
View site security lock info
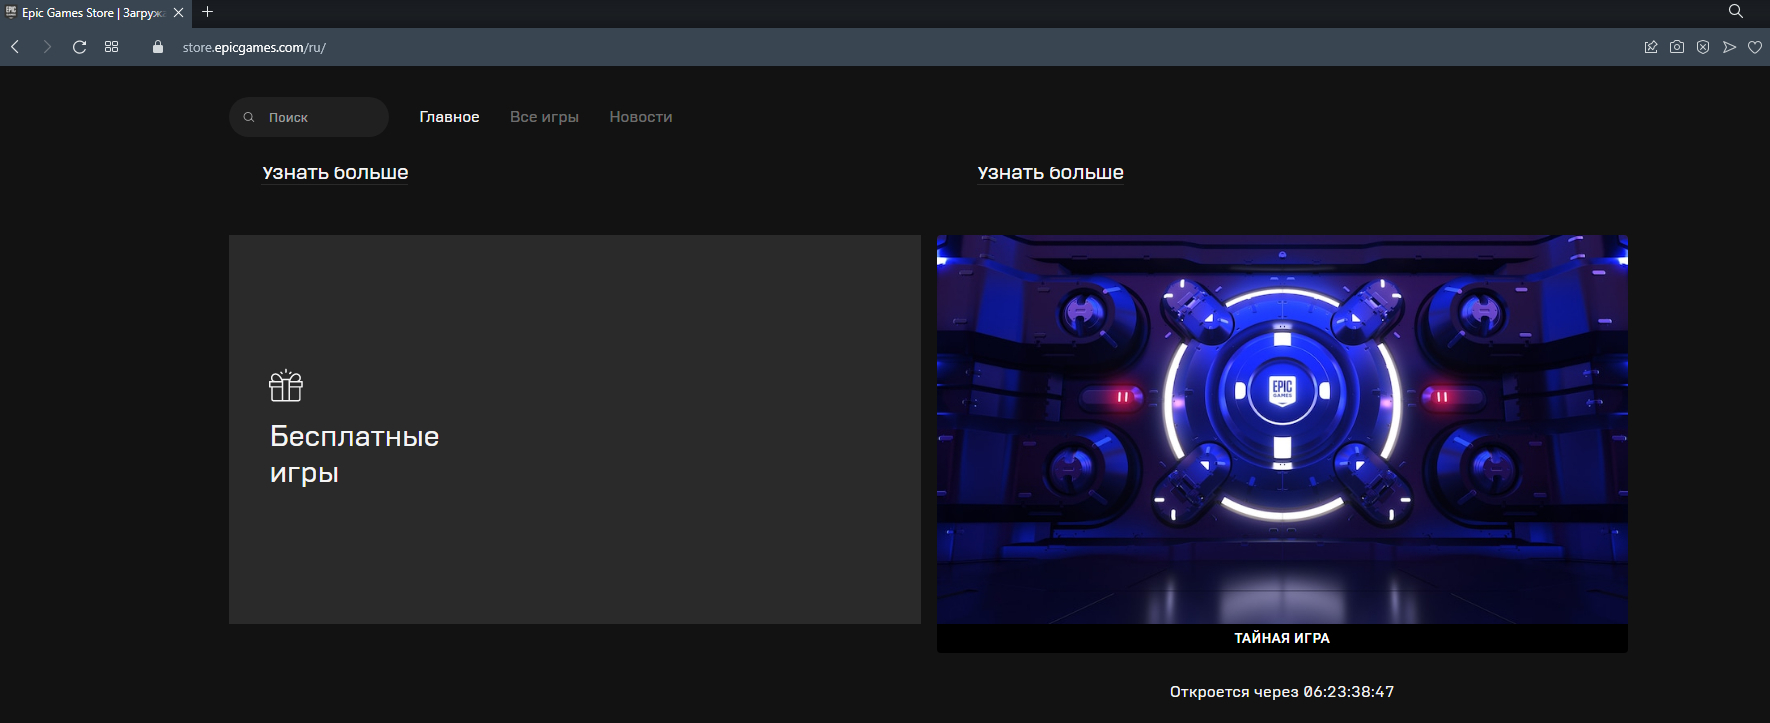157,47
